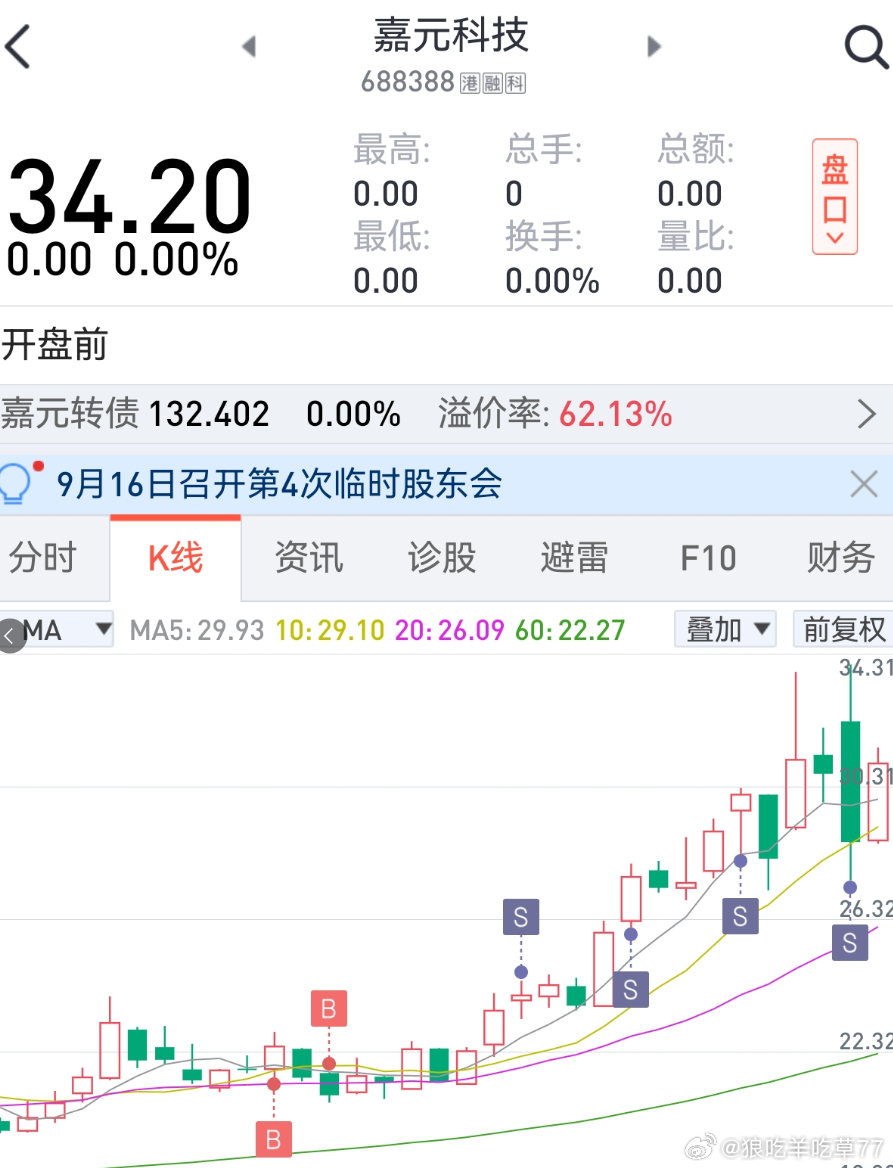Switch to next stock with right triangle
Screen dimensions: 893x1168
click(x=654, y=47)
